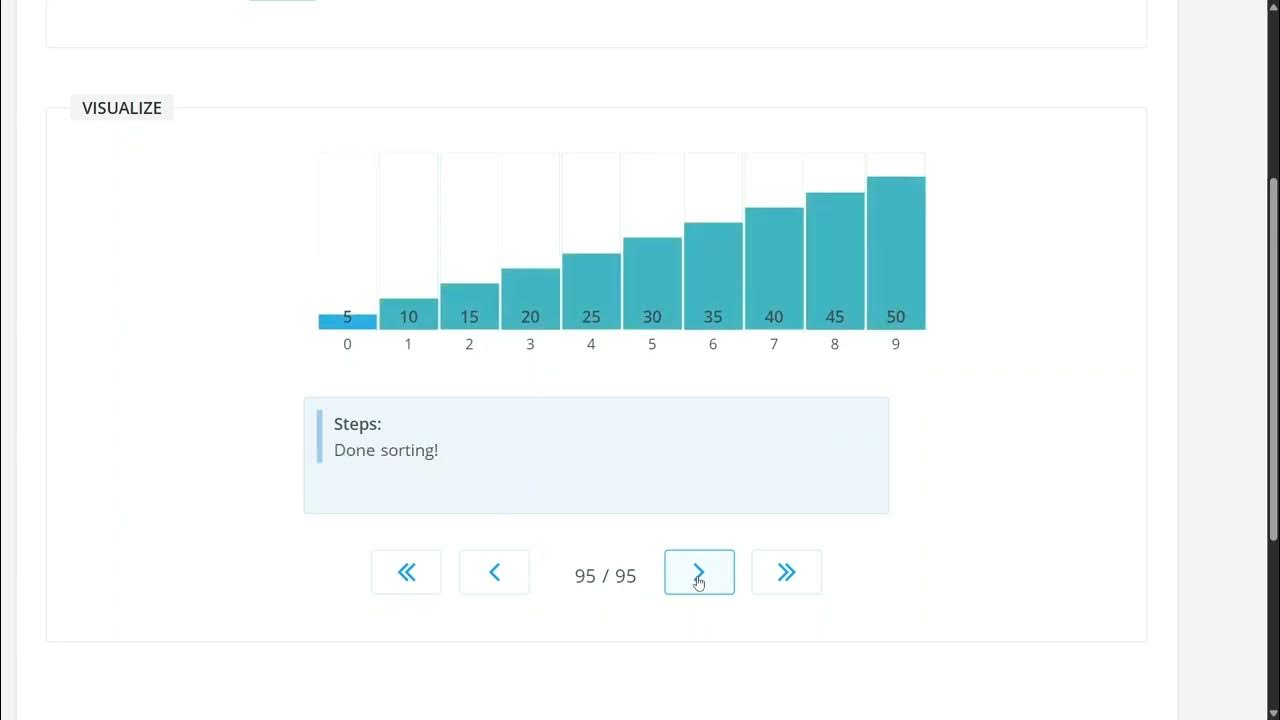Screen dimensions: 1280x720
Task: Select the highlighted bar with value 5
Action: point(347,321)
